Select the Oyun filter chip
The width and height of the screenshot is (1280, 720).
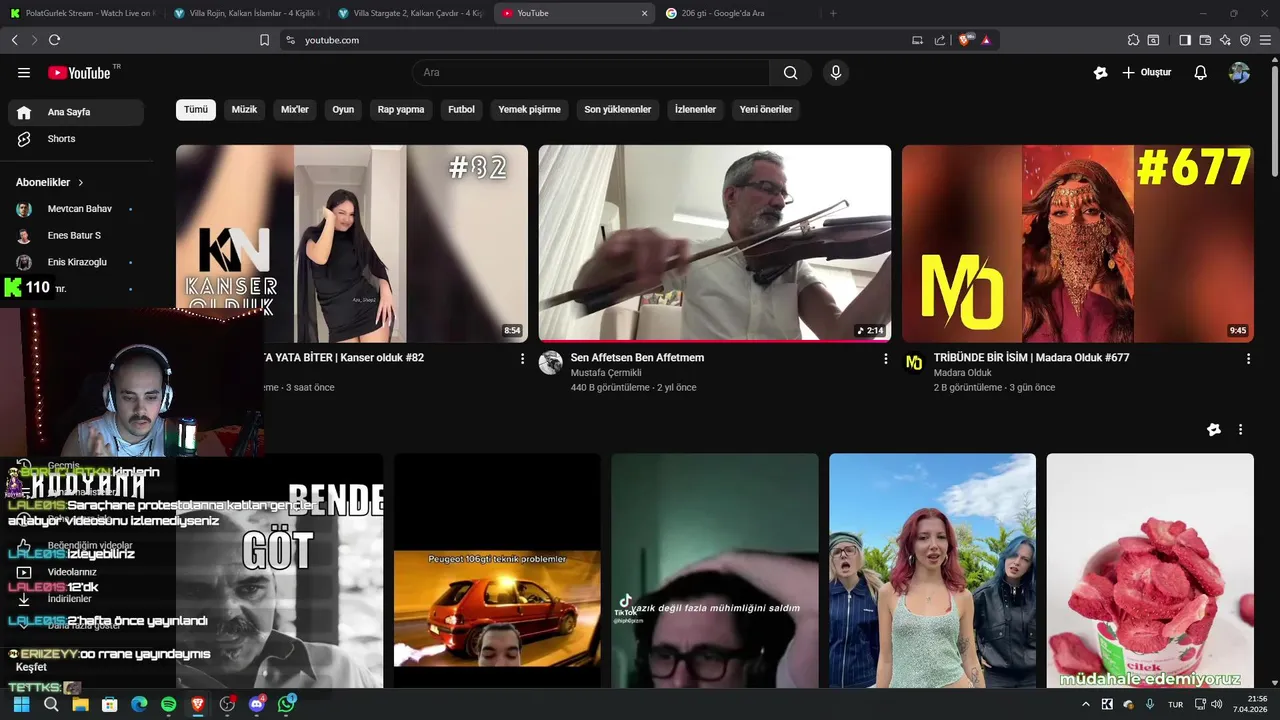click(x=343, y=109)
